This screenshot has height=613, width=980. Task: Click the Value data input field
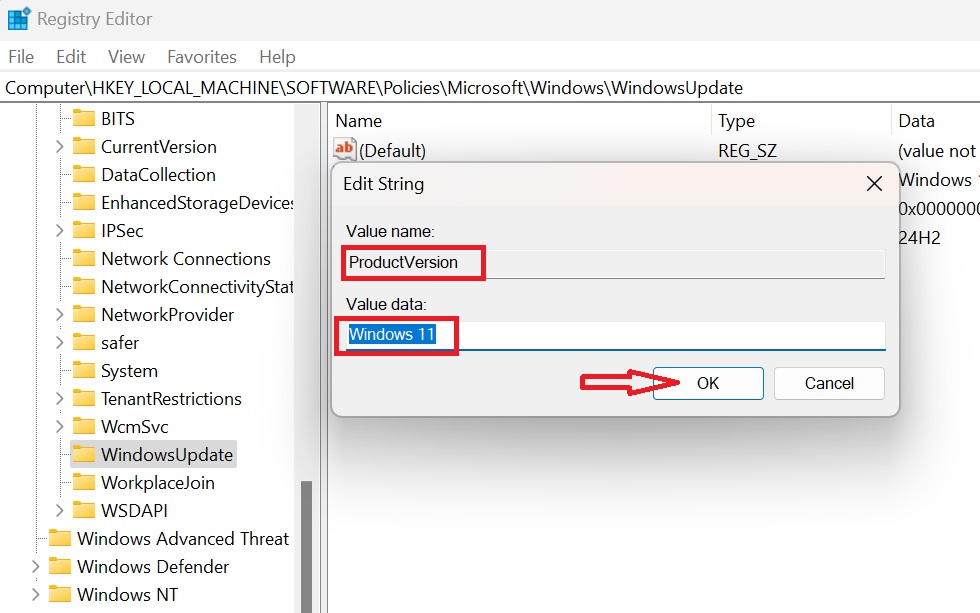[x=616, y=336]
